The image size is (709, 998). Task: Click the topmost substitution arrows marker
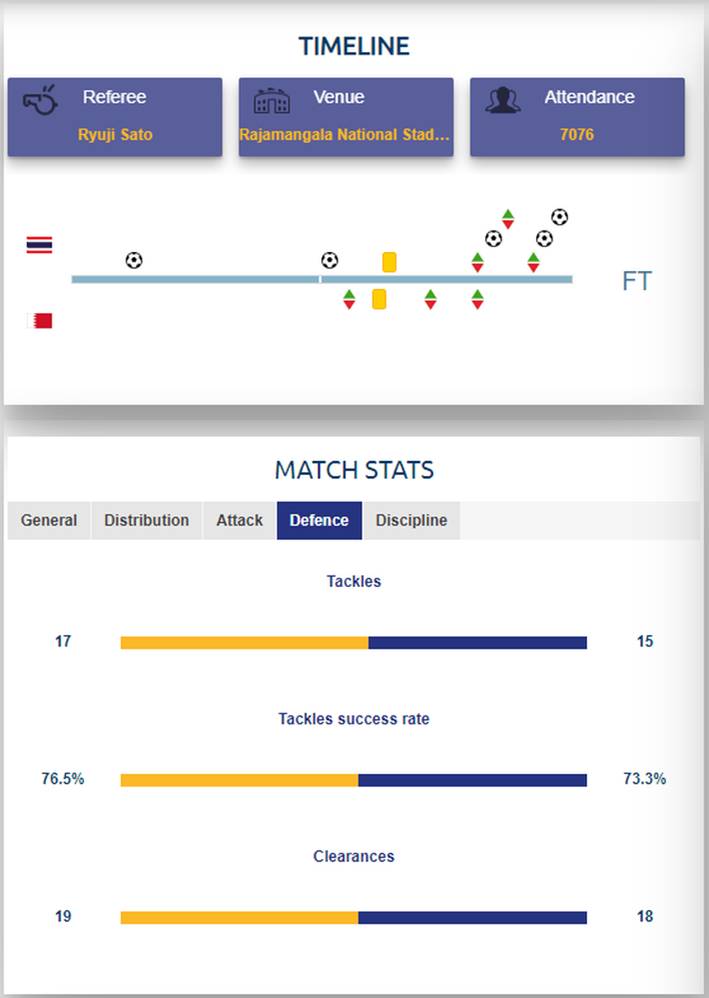click(508, 219)
